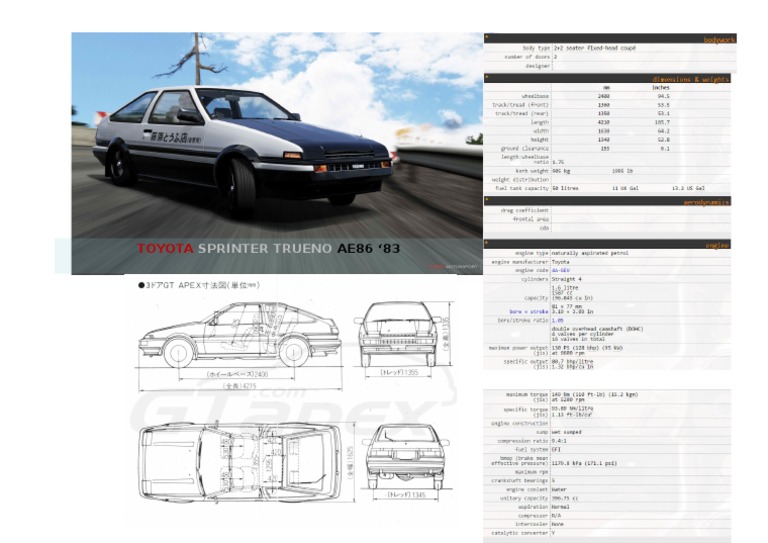768x543 pixels.
Task: Select the length 165.7 inches value
Action: [x=662, y=122]
